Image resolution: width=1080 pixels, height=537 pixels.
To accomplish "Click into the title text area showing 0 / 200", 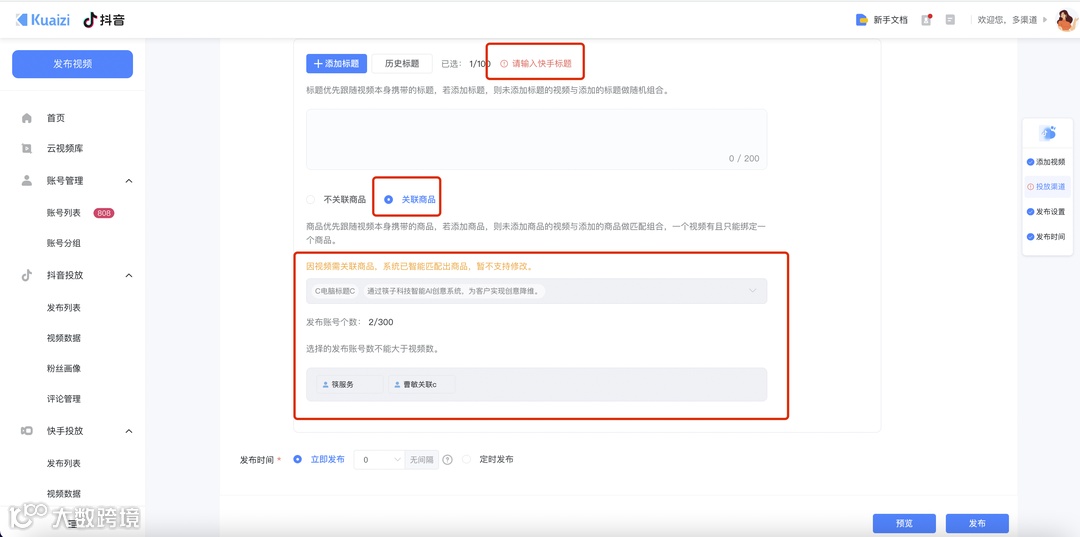I will [x=537, y=139].
